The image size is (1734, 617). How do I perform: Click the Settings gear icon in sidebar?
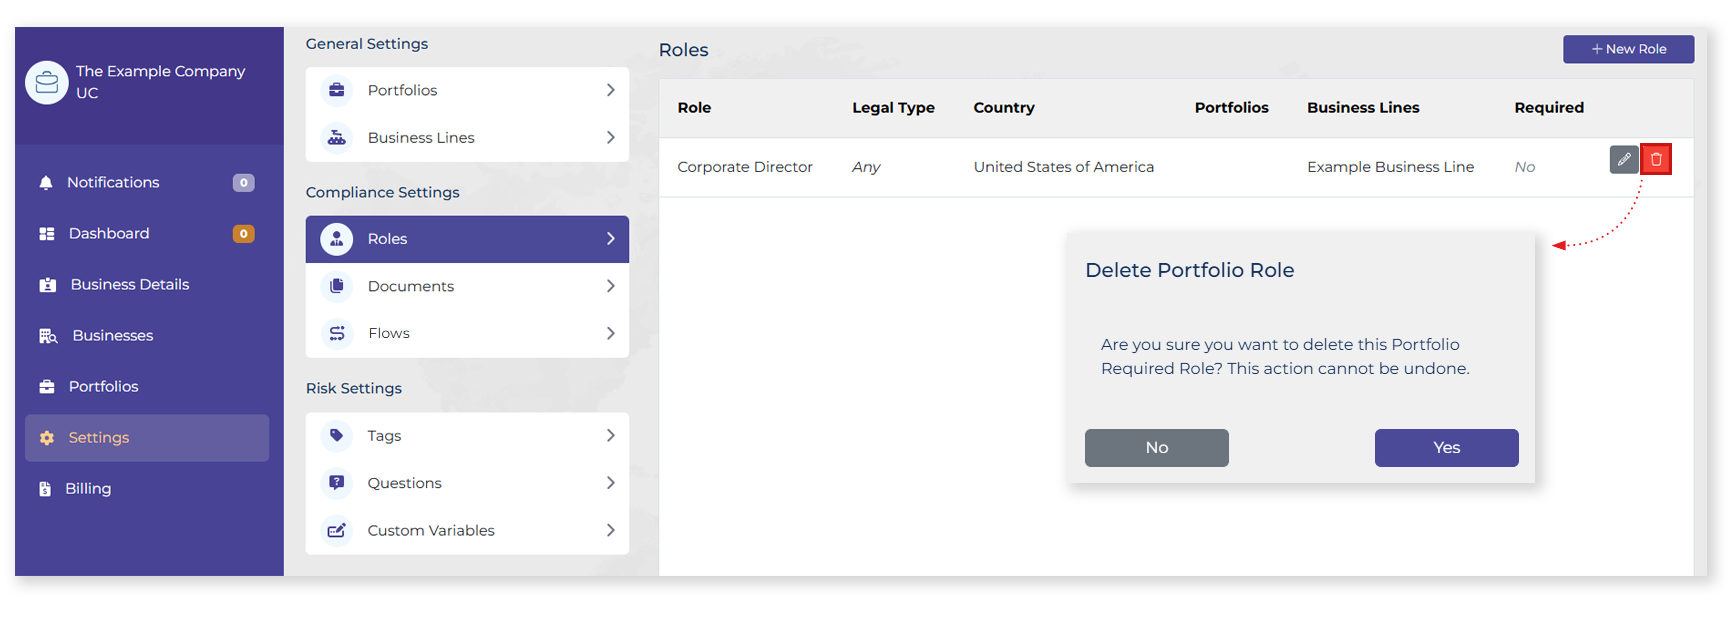coord(47,438)
